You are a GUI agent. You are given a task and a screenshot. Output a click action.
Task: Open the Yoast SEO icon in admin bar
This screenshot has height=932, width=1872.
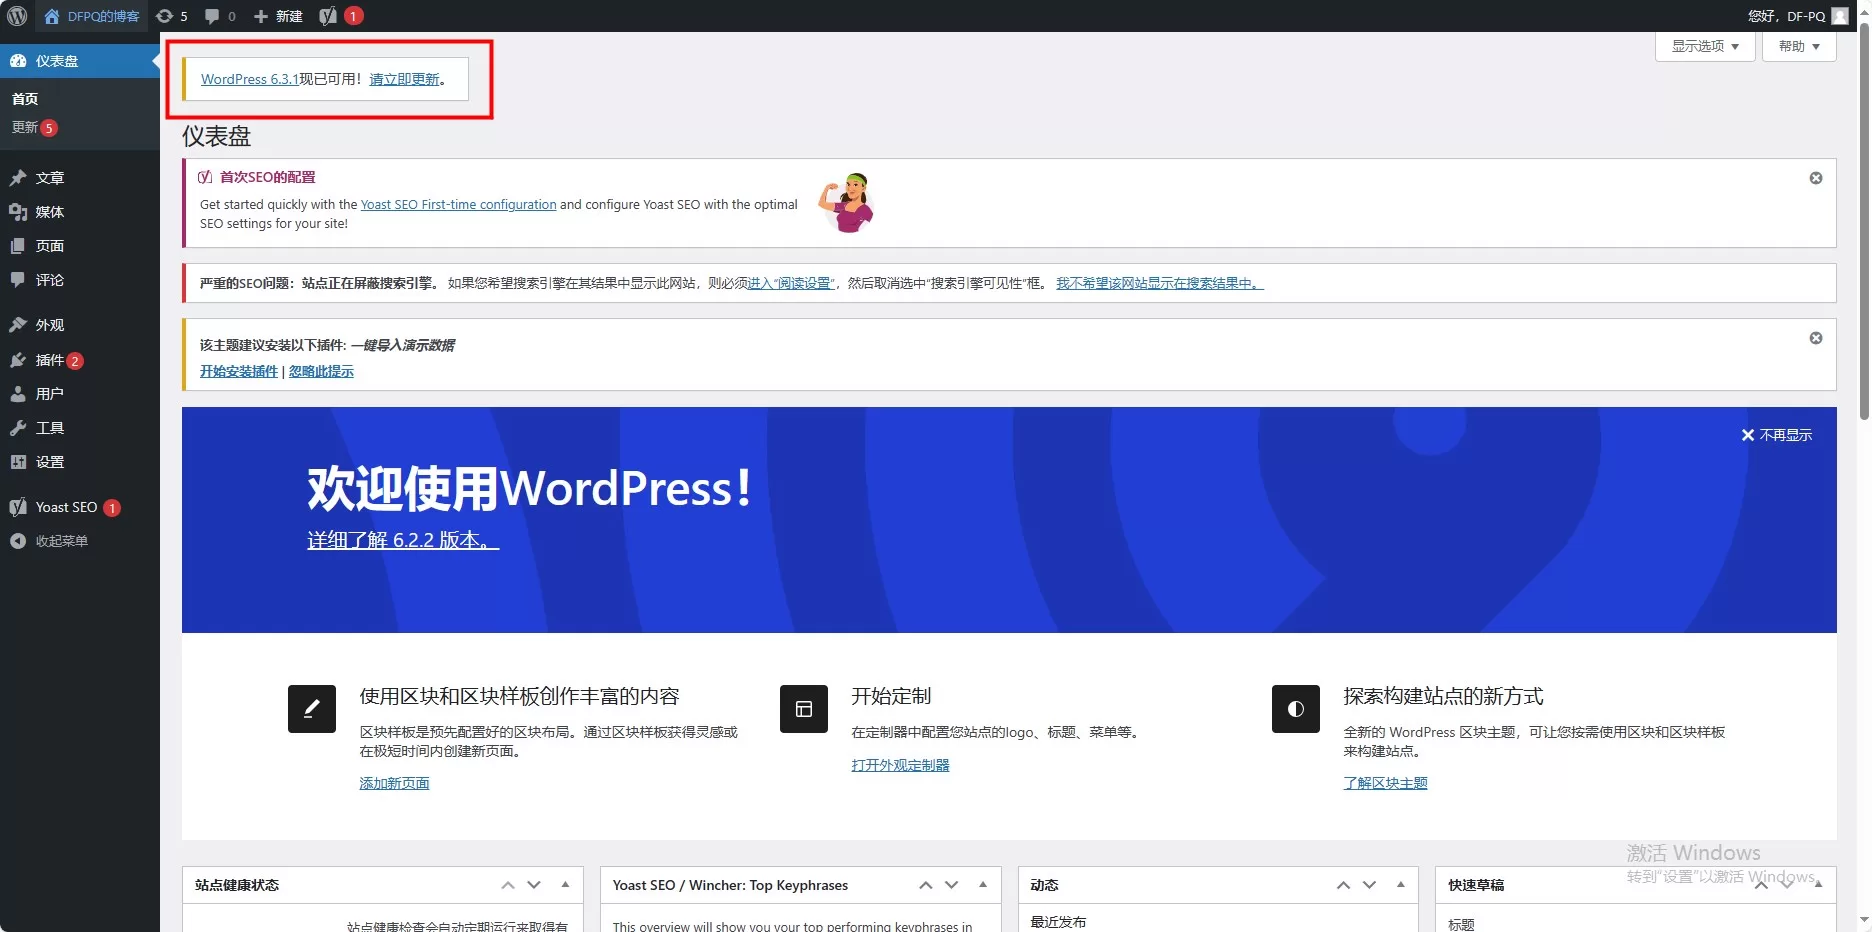pos(328,16)
